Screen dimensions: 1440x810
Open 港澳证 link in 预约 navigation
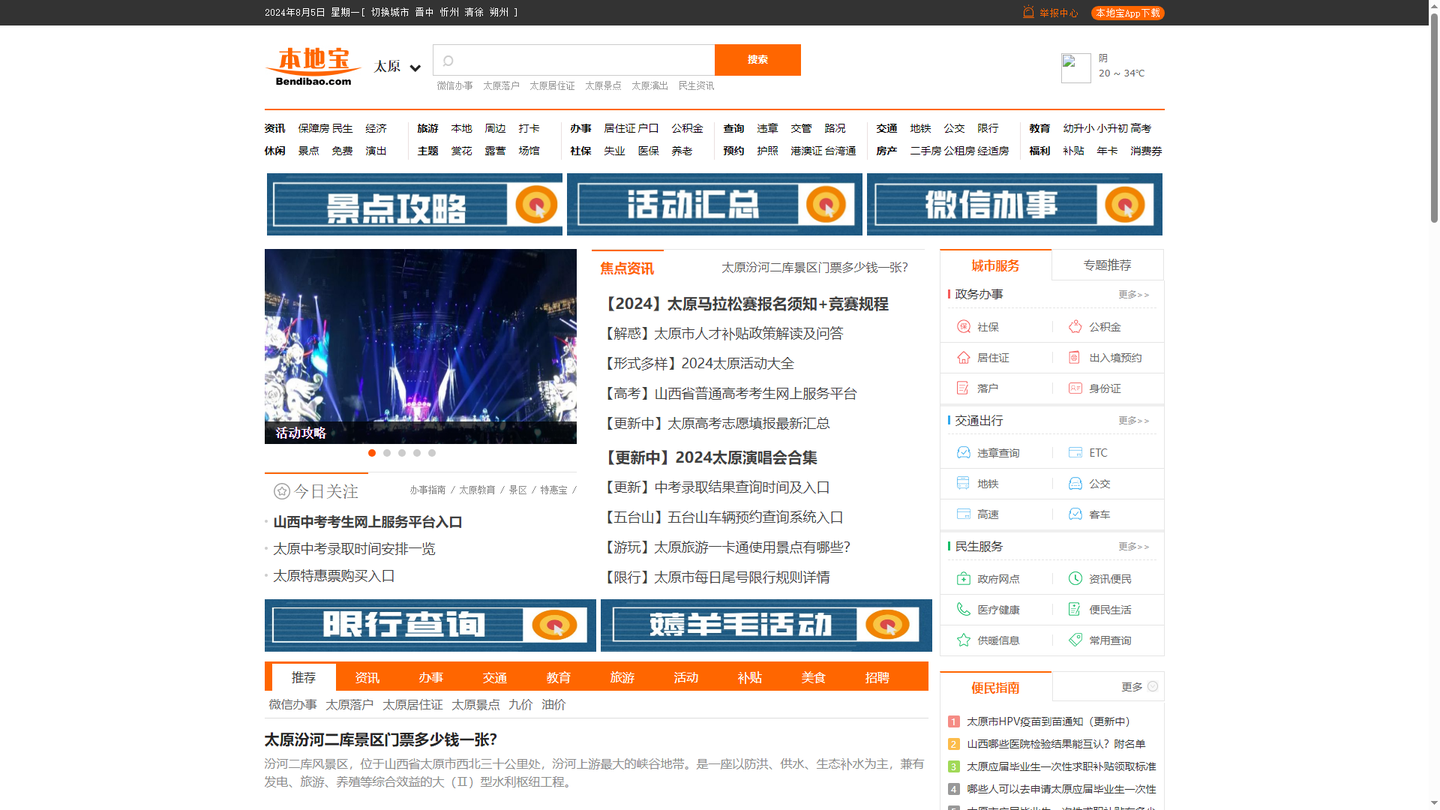(x=806, y=151)
